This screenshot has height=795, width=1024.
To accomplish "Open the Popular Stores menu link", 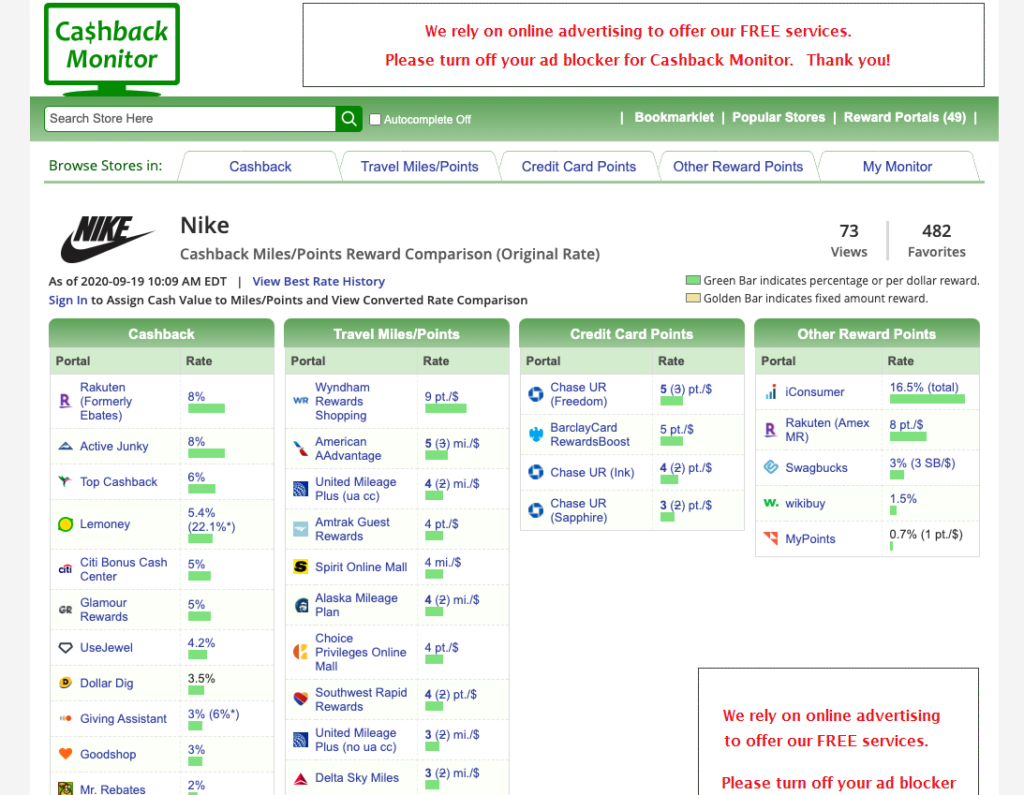I will coord(778,118).
